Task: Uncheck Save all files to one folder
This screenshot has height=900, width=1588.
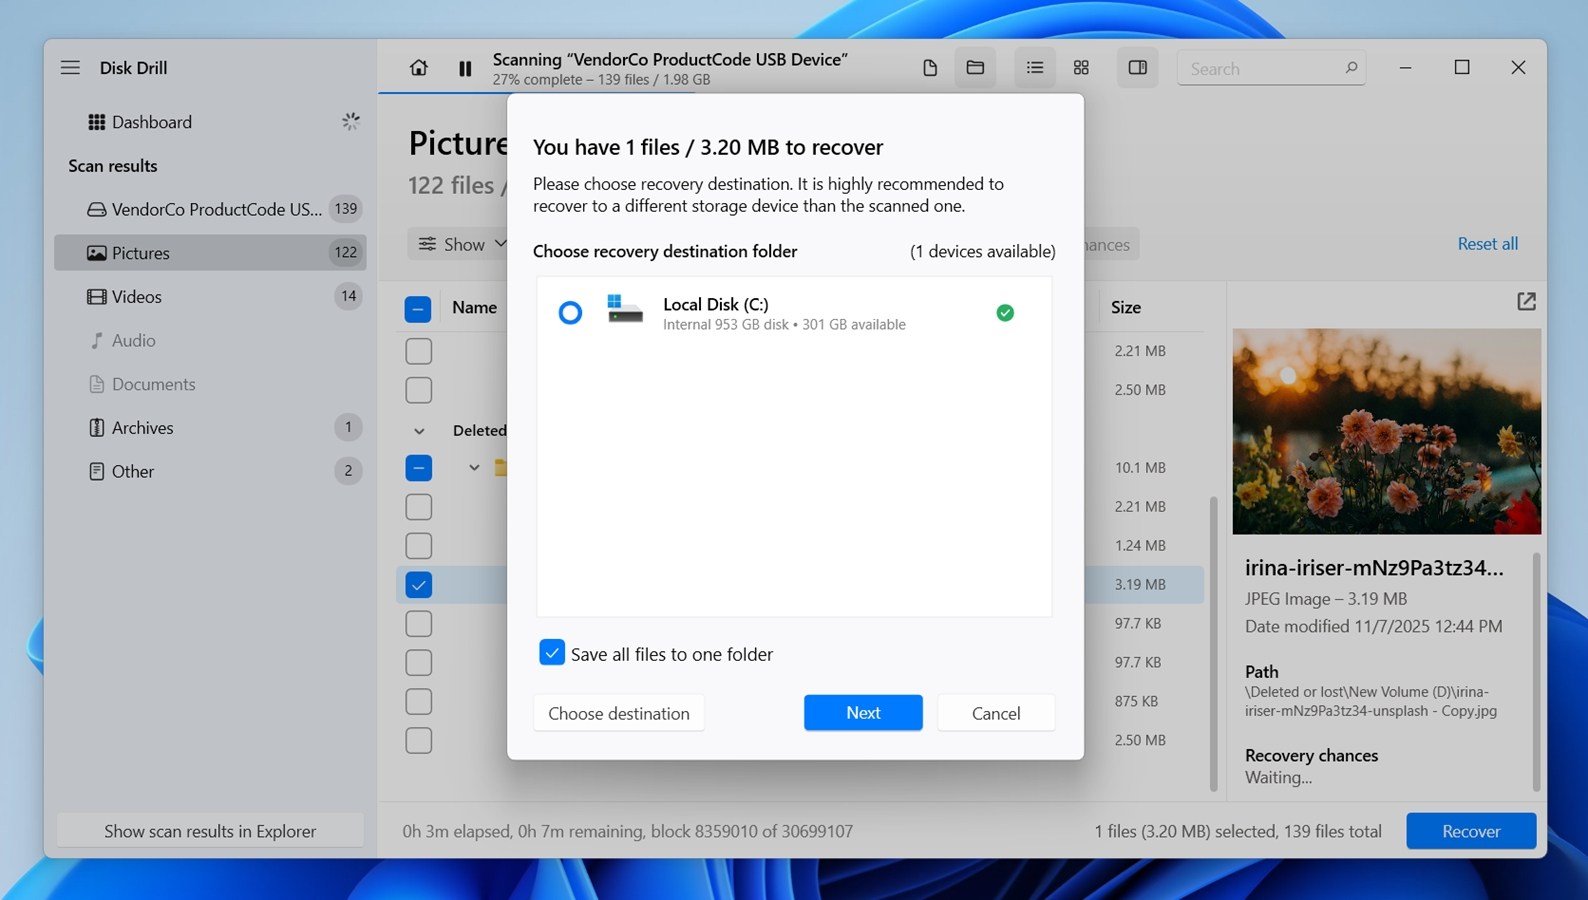Action: (552, 653)
